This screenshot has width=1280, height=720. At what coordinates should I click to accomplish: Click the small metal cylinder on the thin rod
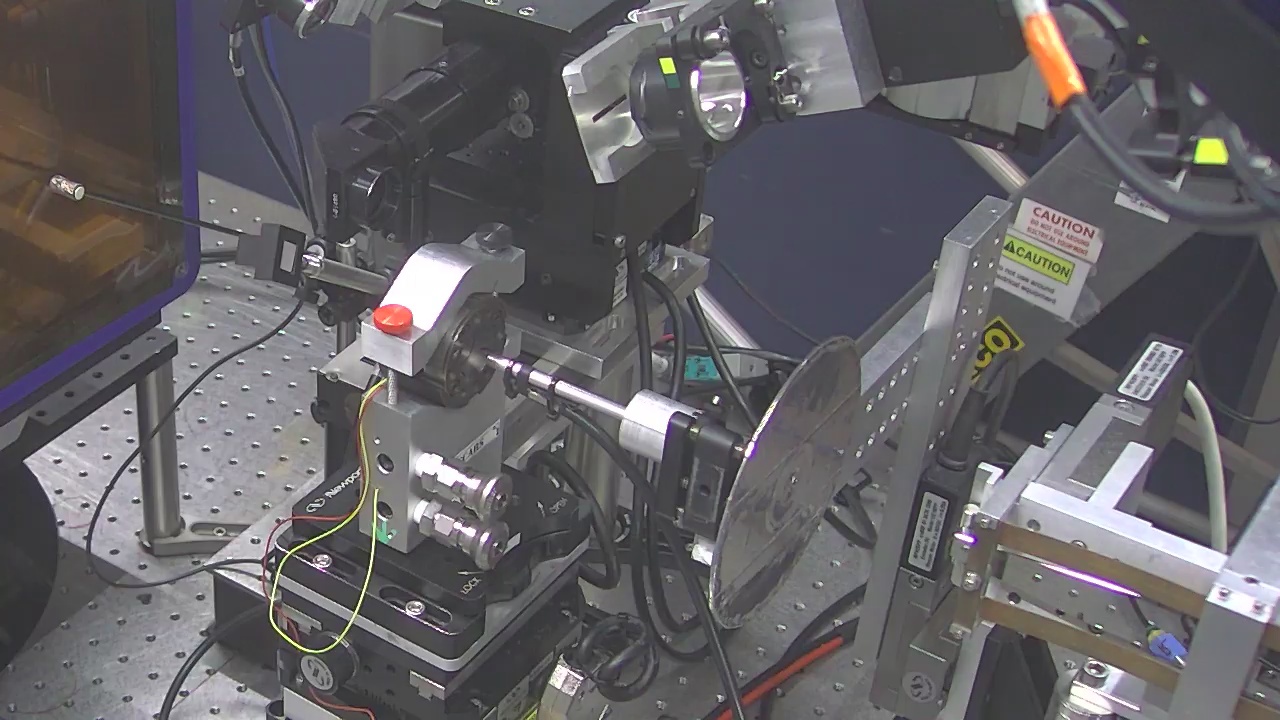pyautogui.click(x=67, y=187)
